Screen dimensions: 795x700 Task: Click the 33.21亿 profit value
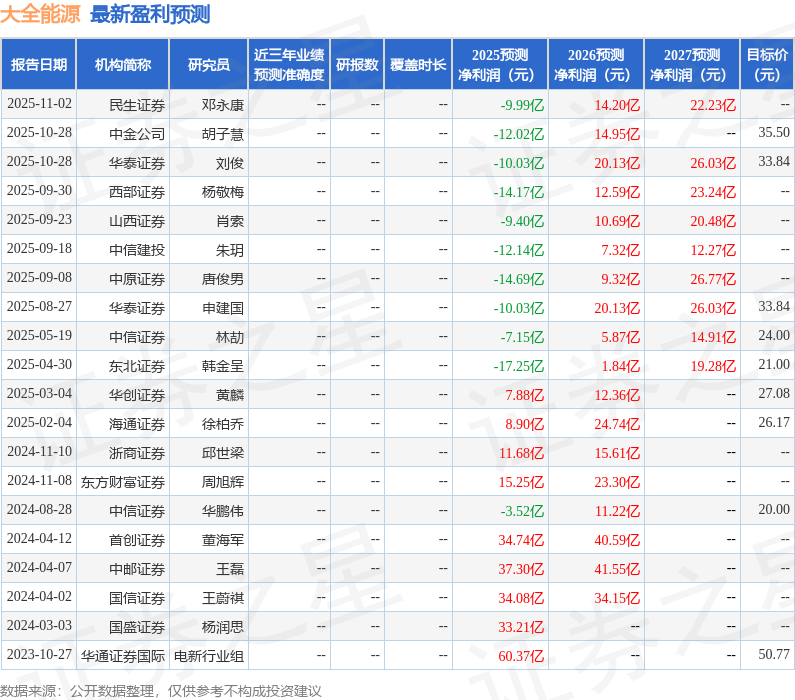pyautogui.click(x=521, y=627)
